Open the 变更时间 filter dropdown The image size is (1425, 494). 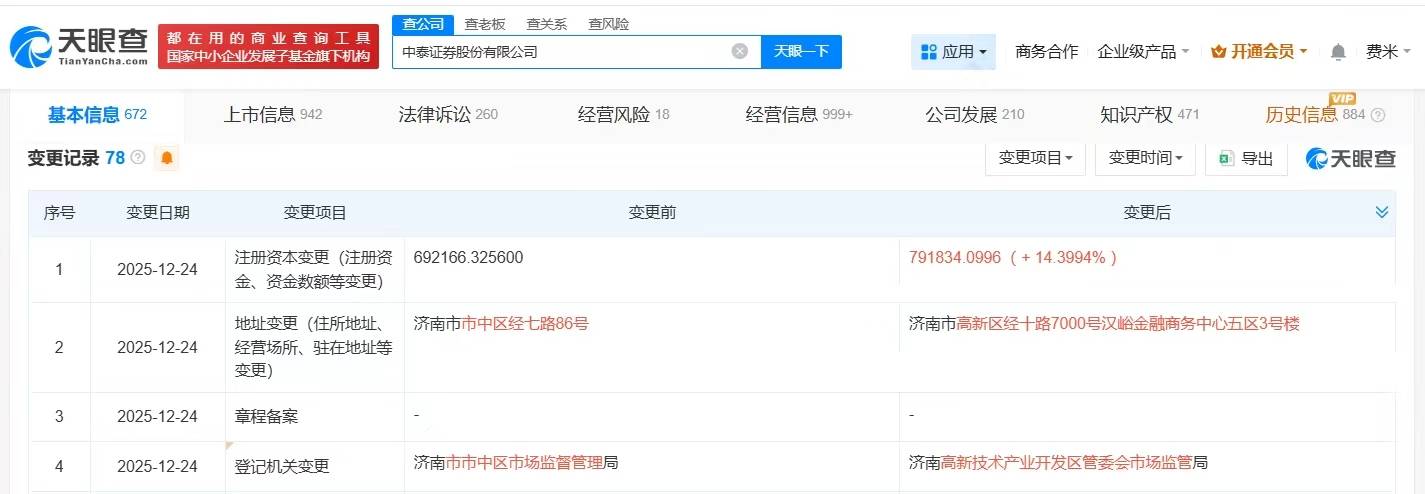[x=1145, y=158]
